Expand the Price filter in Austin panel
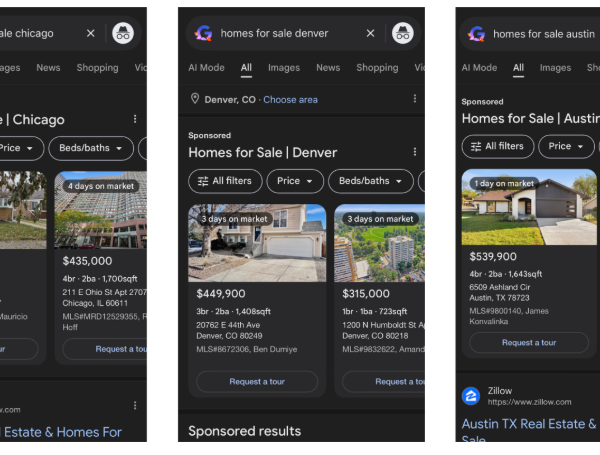 pos(566,146)
